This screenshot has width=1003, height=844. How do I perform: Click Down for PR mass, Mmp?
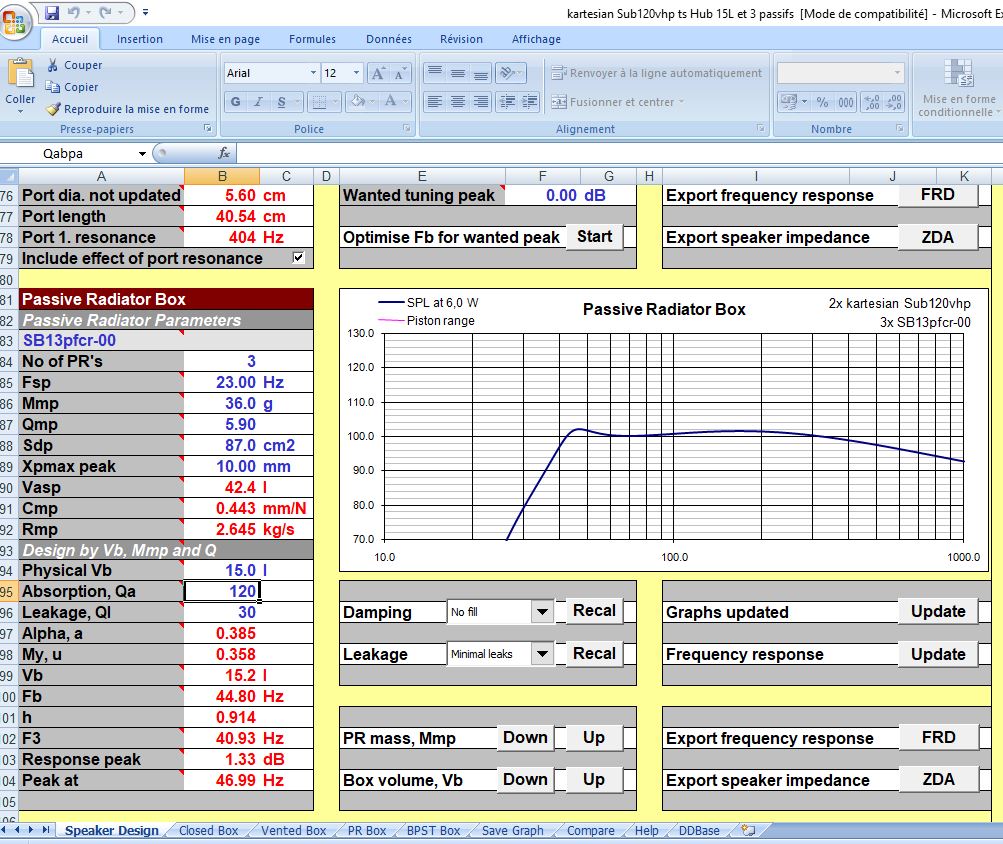pos(525,737)
